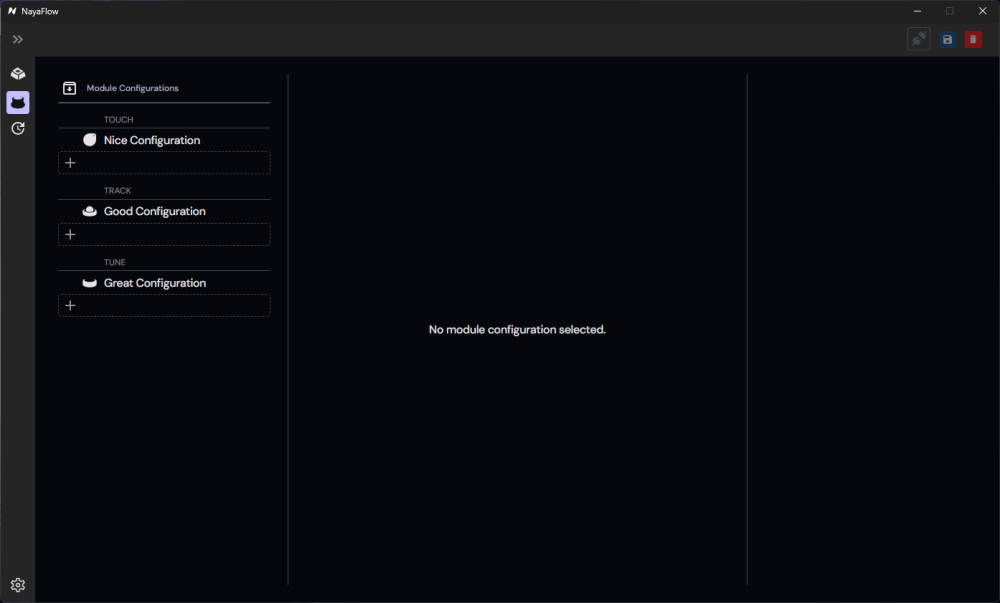Click the red trash delete button
This screenshot has height=603, width=1000.
click(x=973, y=39)
